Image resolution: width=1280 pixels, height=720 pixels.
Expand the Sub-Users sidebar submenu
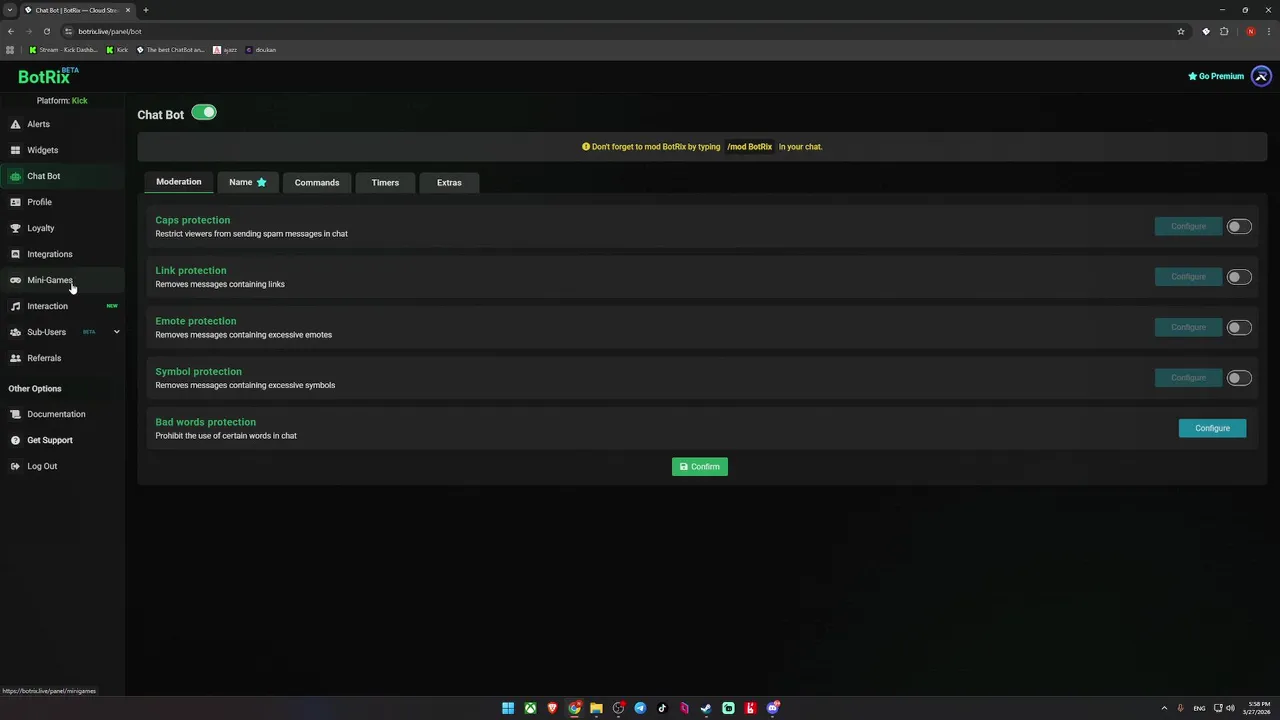[x=116, y=332]
